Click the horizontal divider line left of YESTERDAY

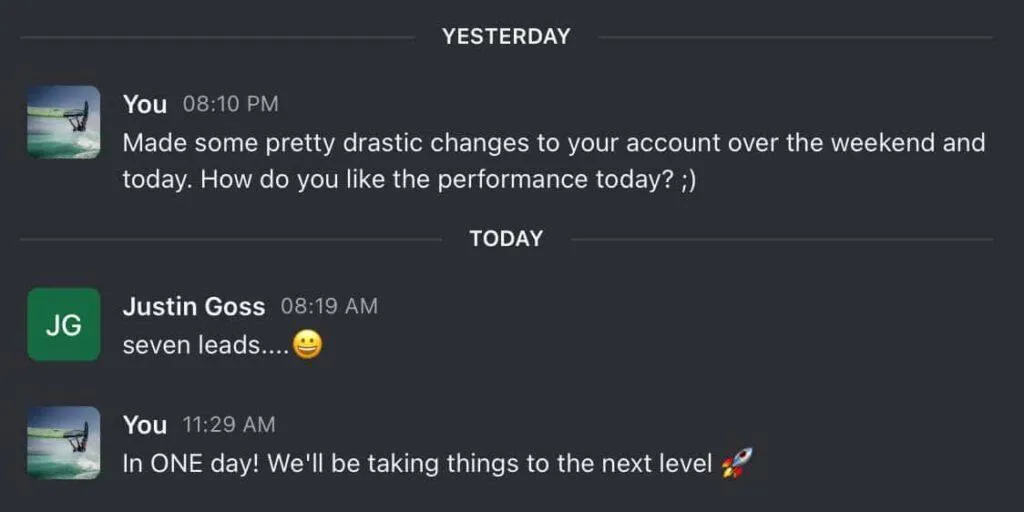[x=217, y=37]
